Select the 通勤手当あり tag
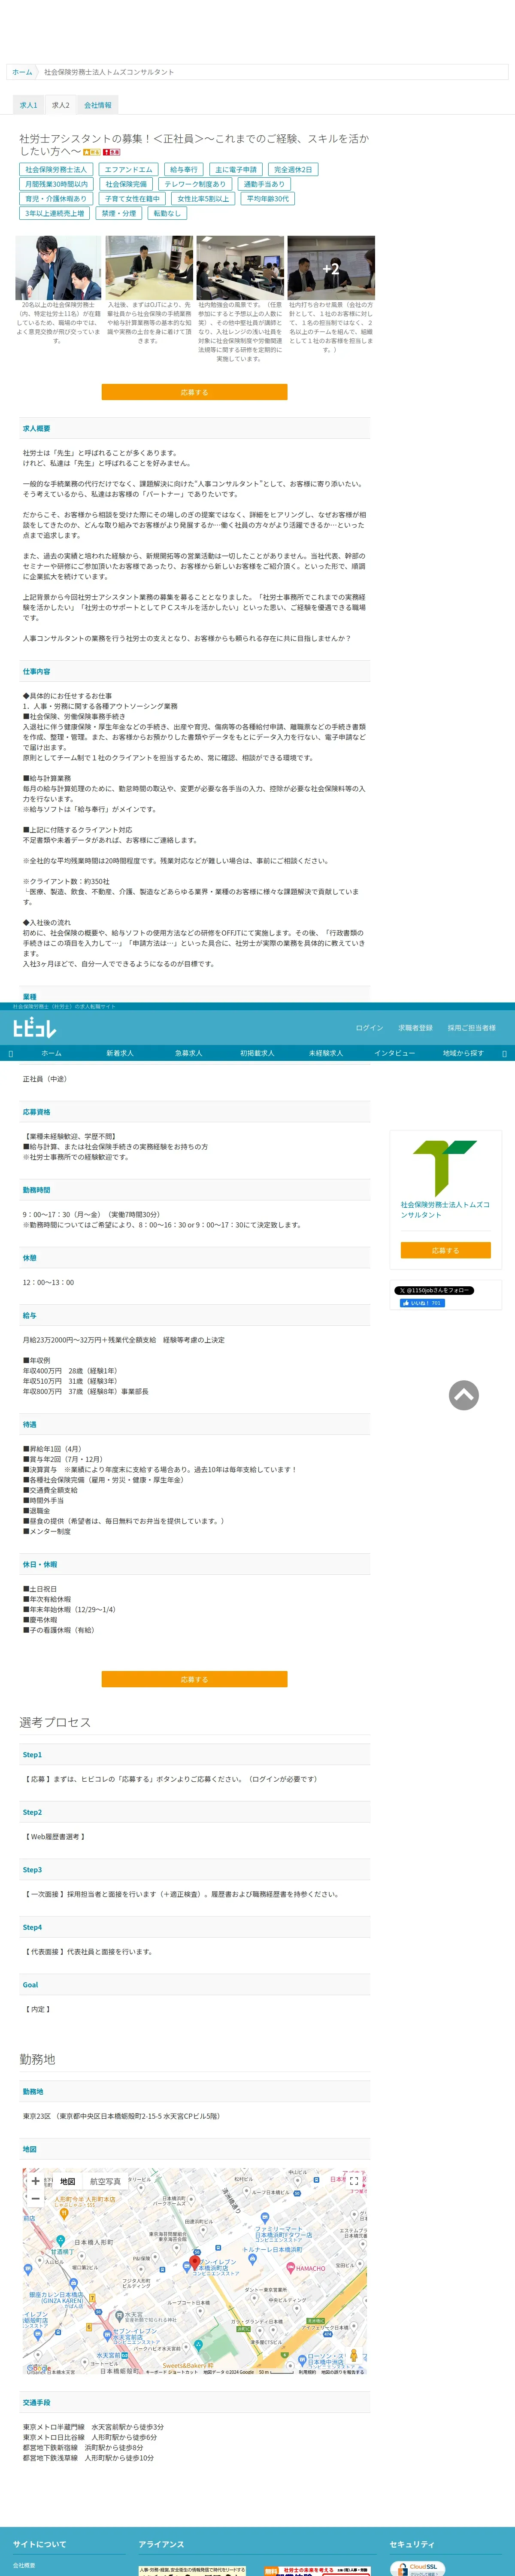The width and height of the screenshot is (515, 2576). click(264, 184)
